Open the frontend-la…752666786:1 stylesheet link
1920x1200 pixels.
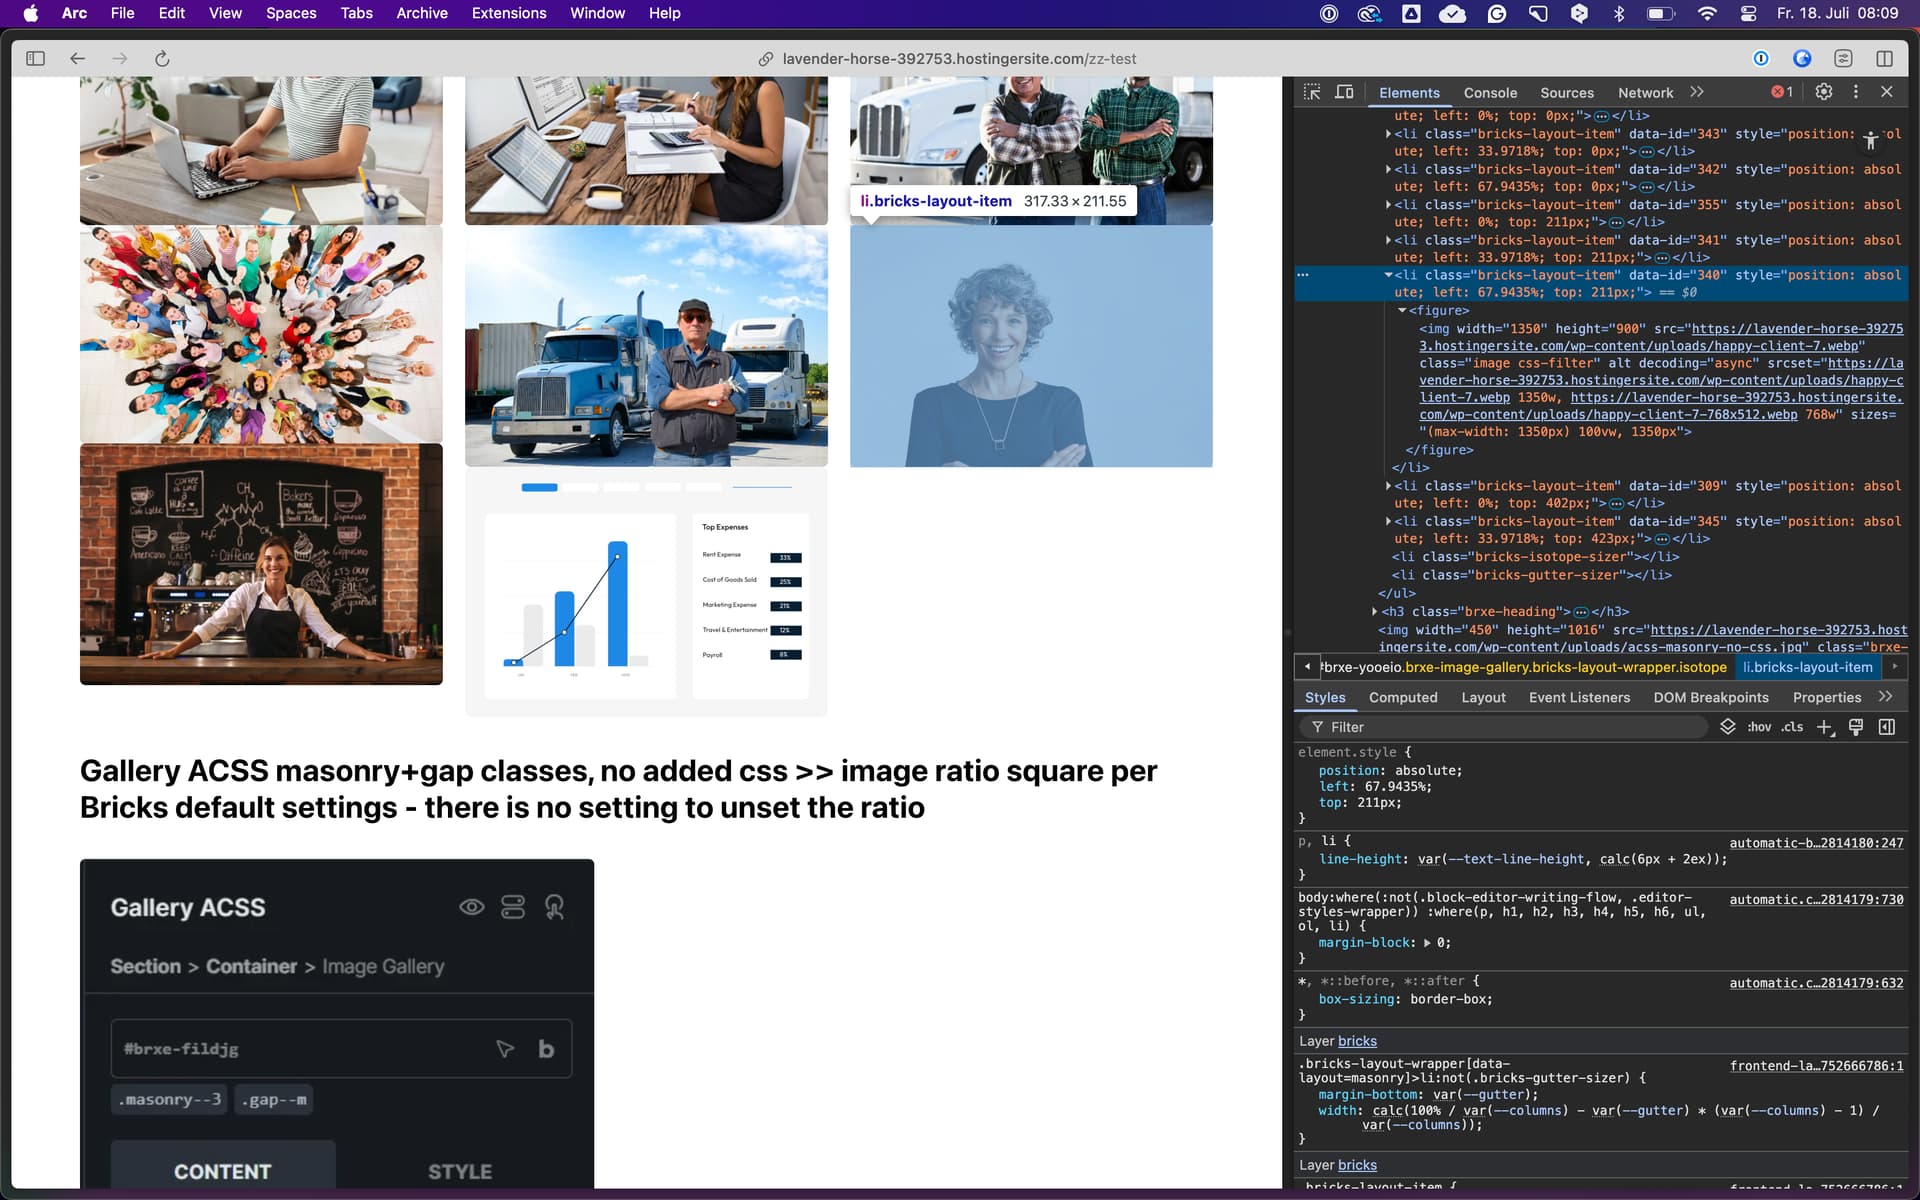point(1816,1066)
